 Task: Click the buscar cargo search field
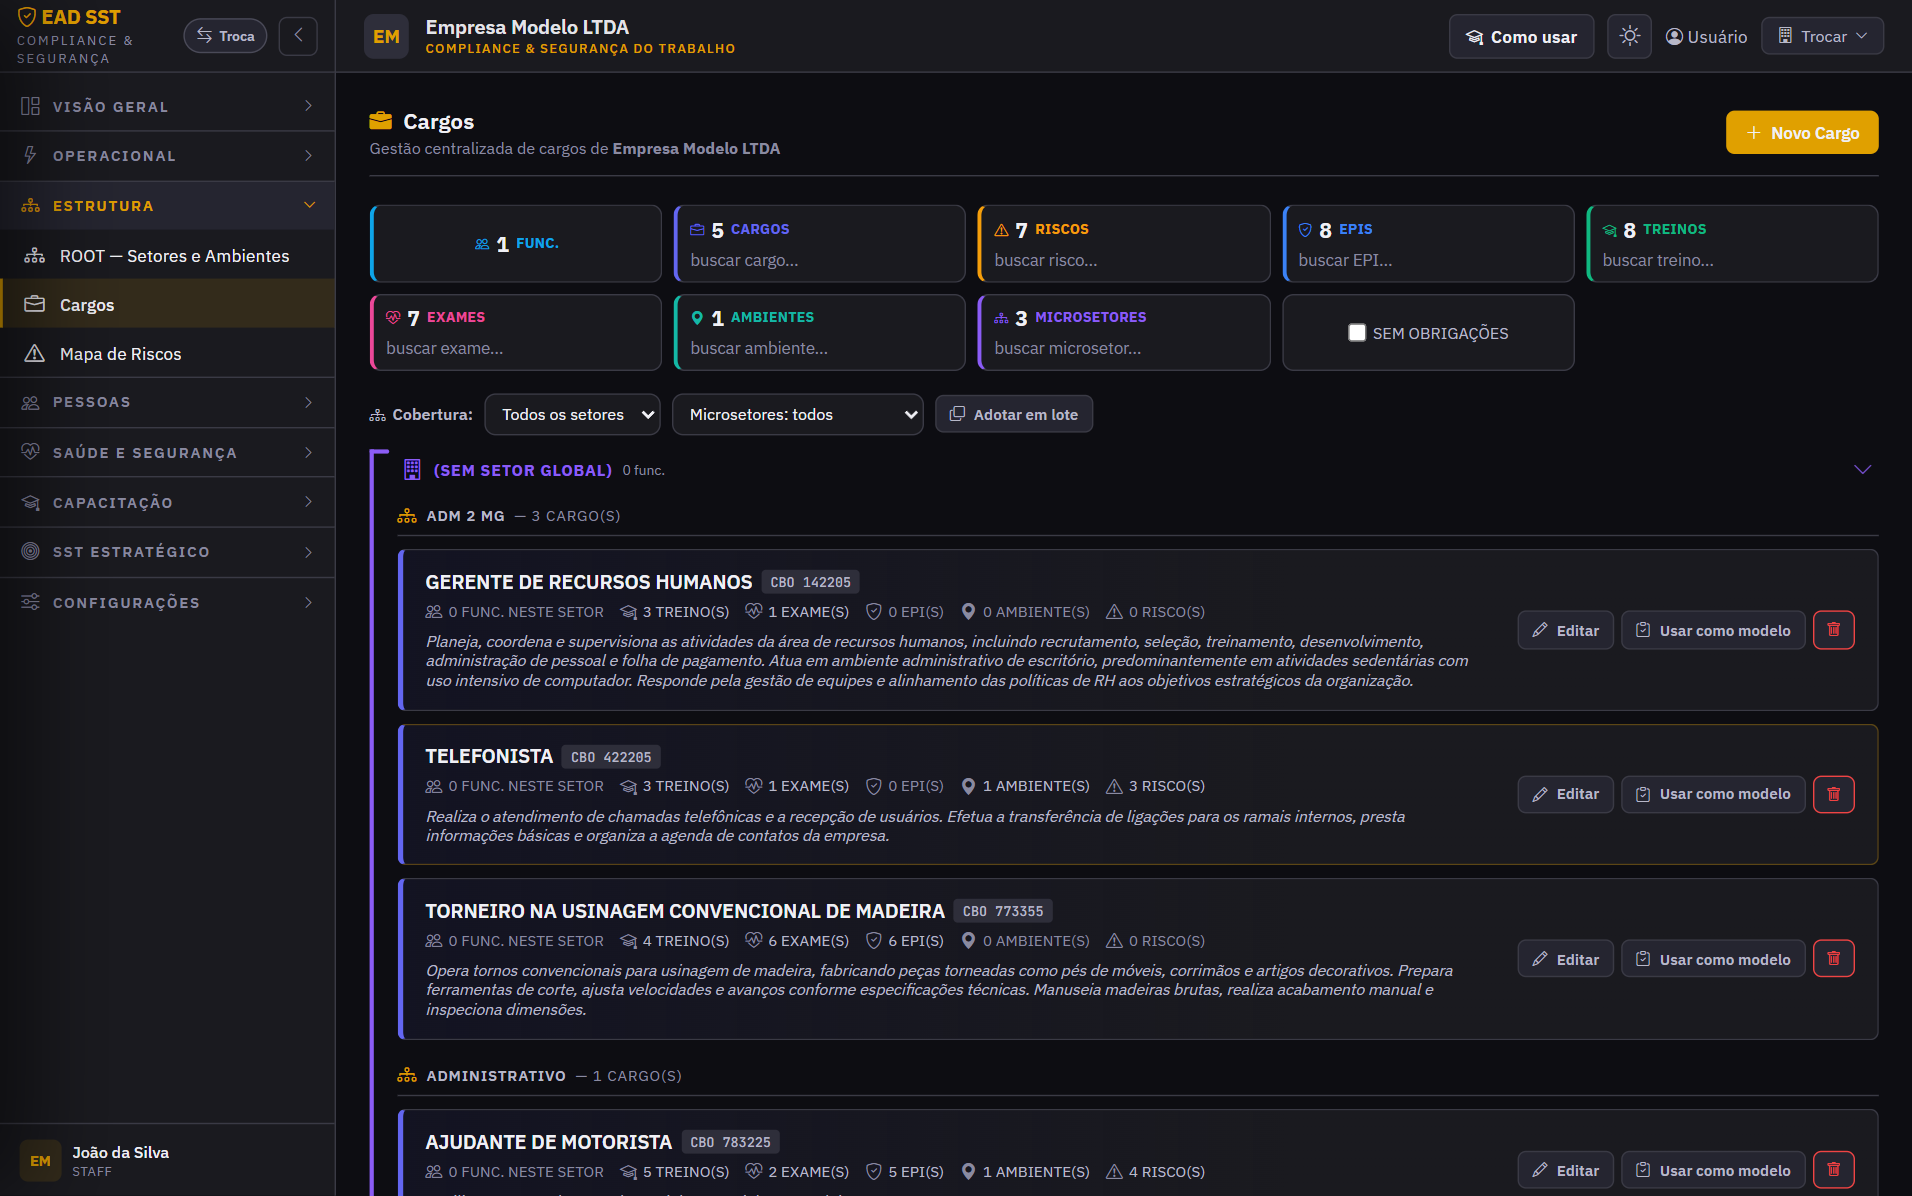[820, 260]
